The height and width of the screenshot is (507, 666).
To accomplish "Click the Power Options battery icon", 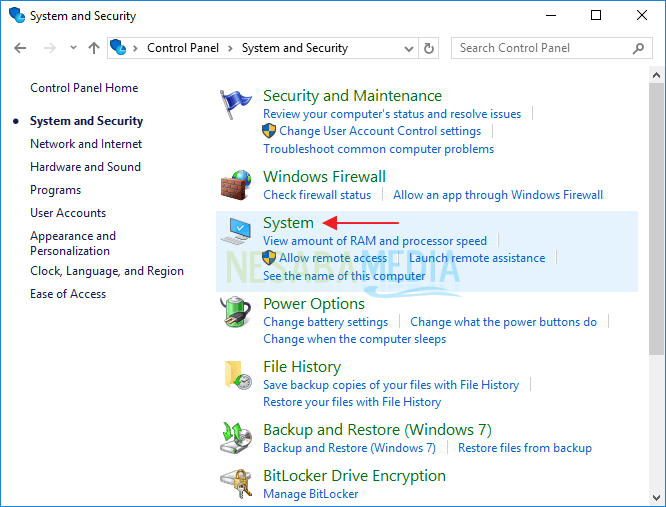I will (236, 312).
